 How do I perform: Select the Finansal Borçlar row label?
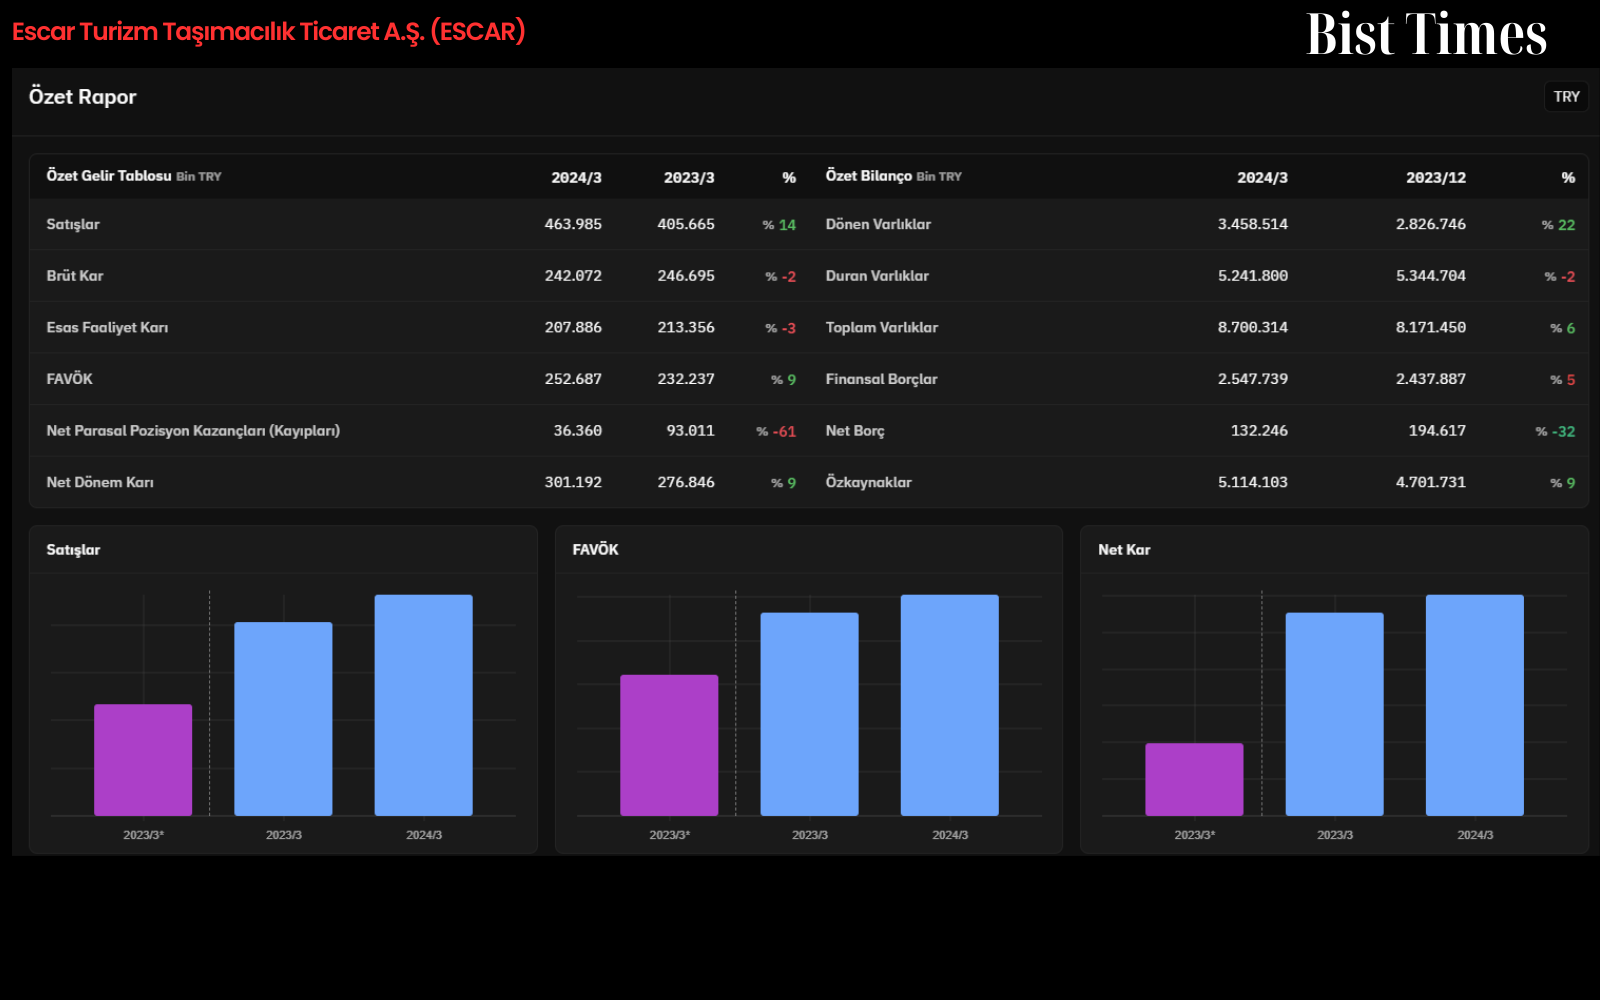pyautogui.click(x=881, y=379)
